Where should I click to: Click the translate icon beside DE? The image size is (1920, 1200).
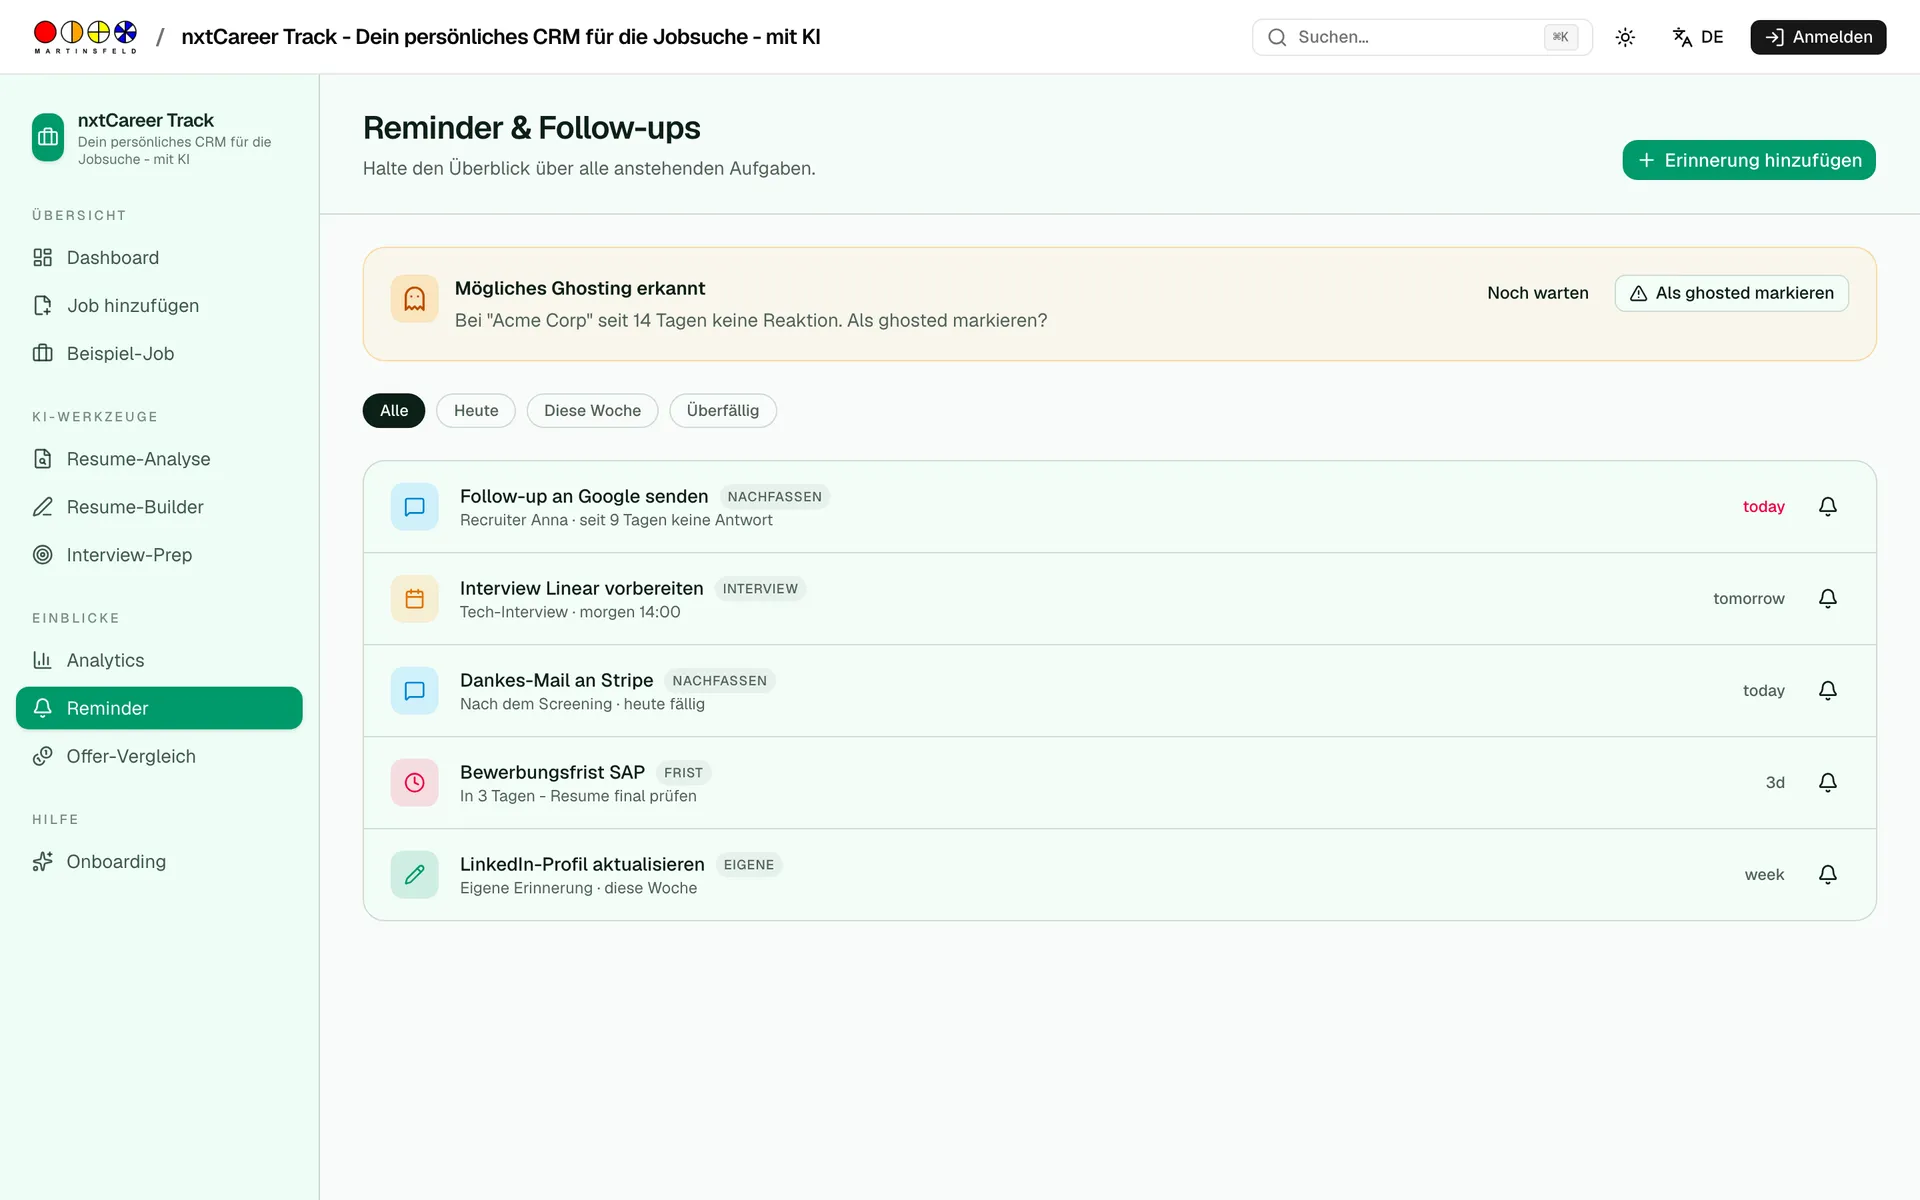click(1682, 37)
